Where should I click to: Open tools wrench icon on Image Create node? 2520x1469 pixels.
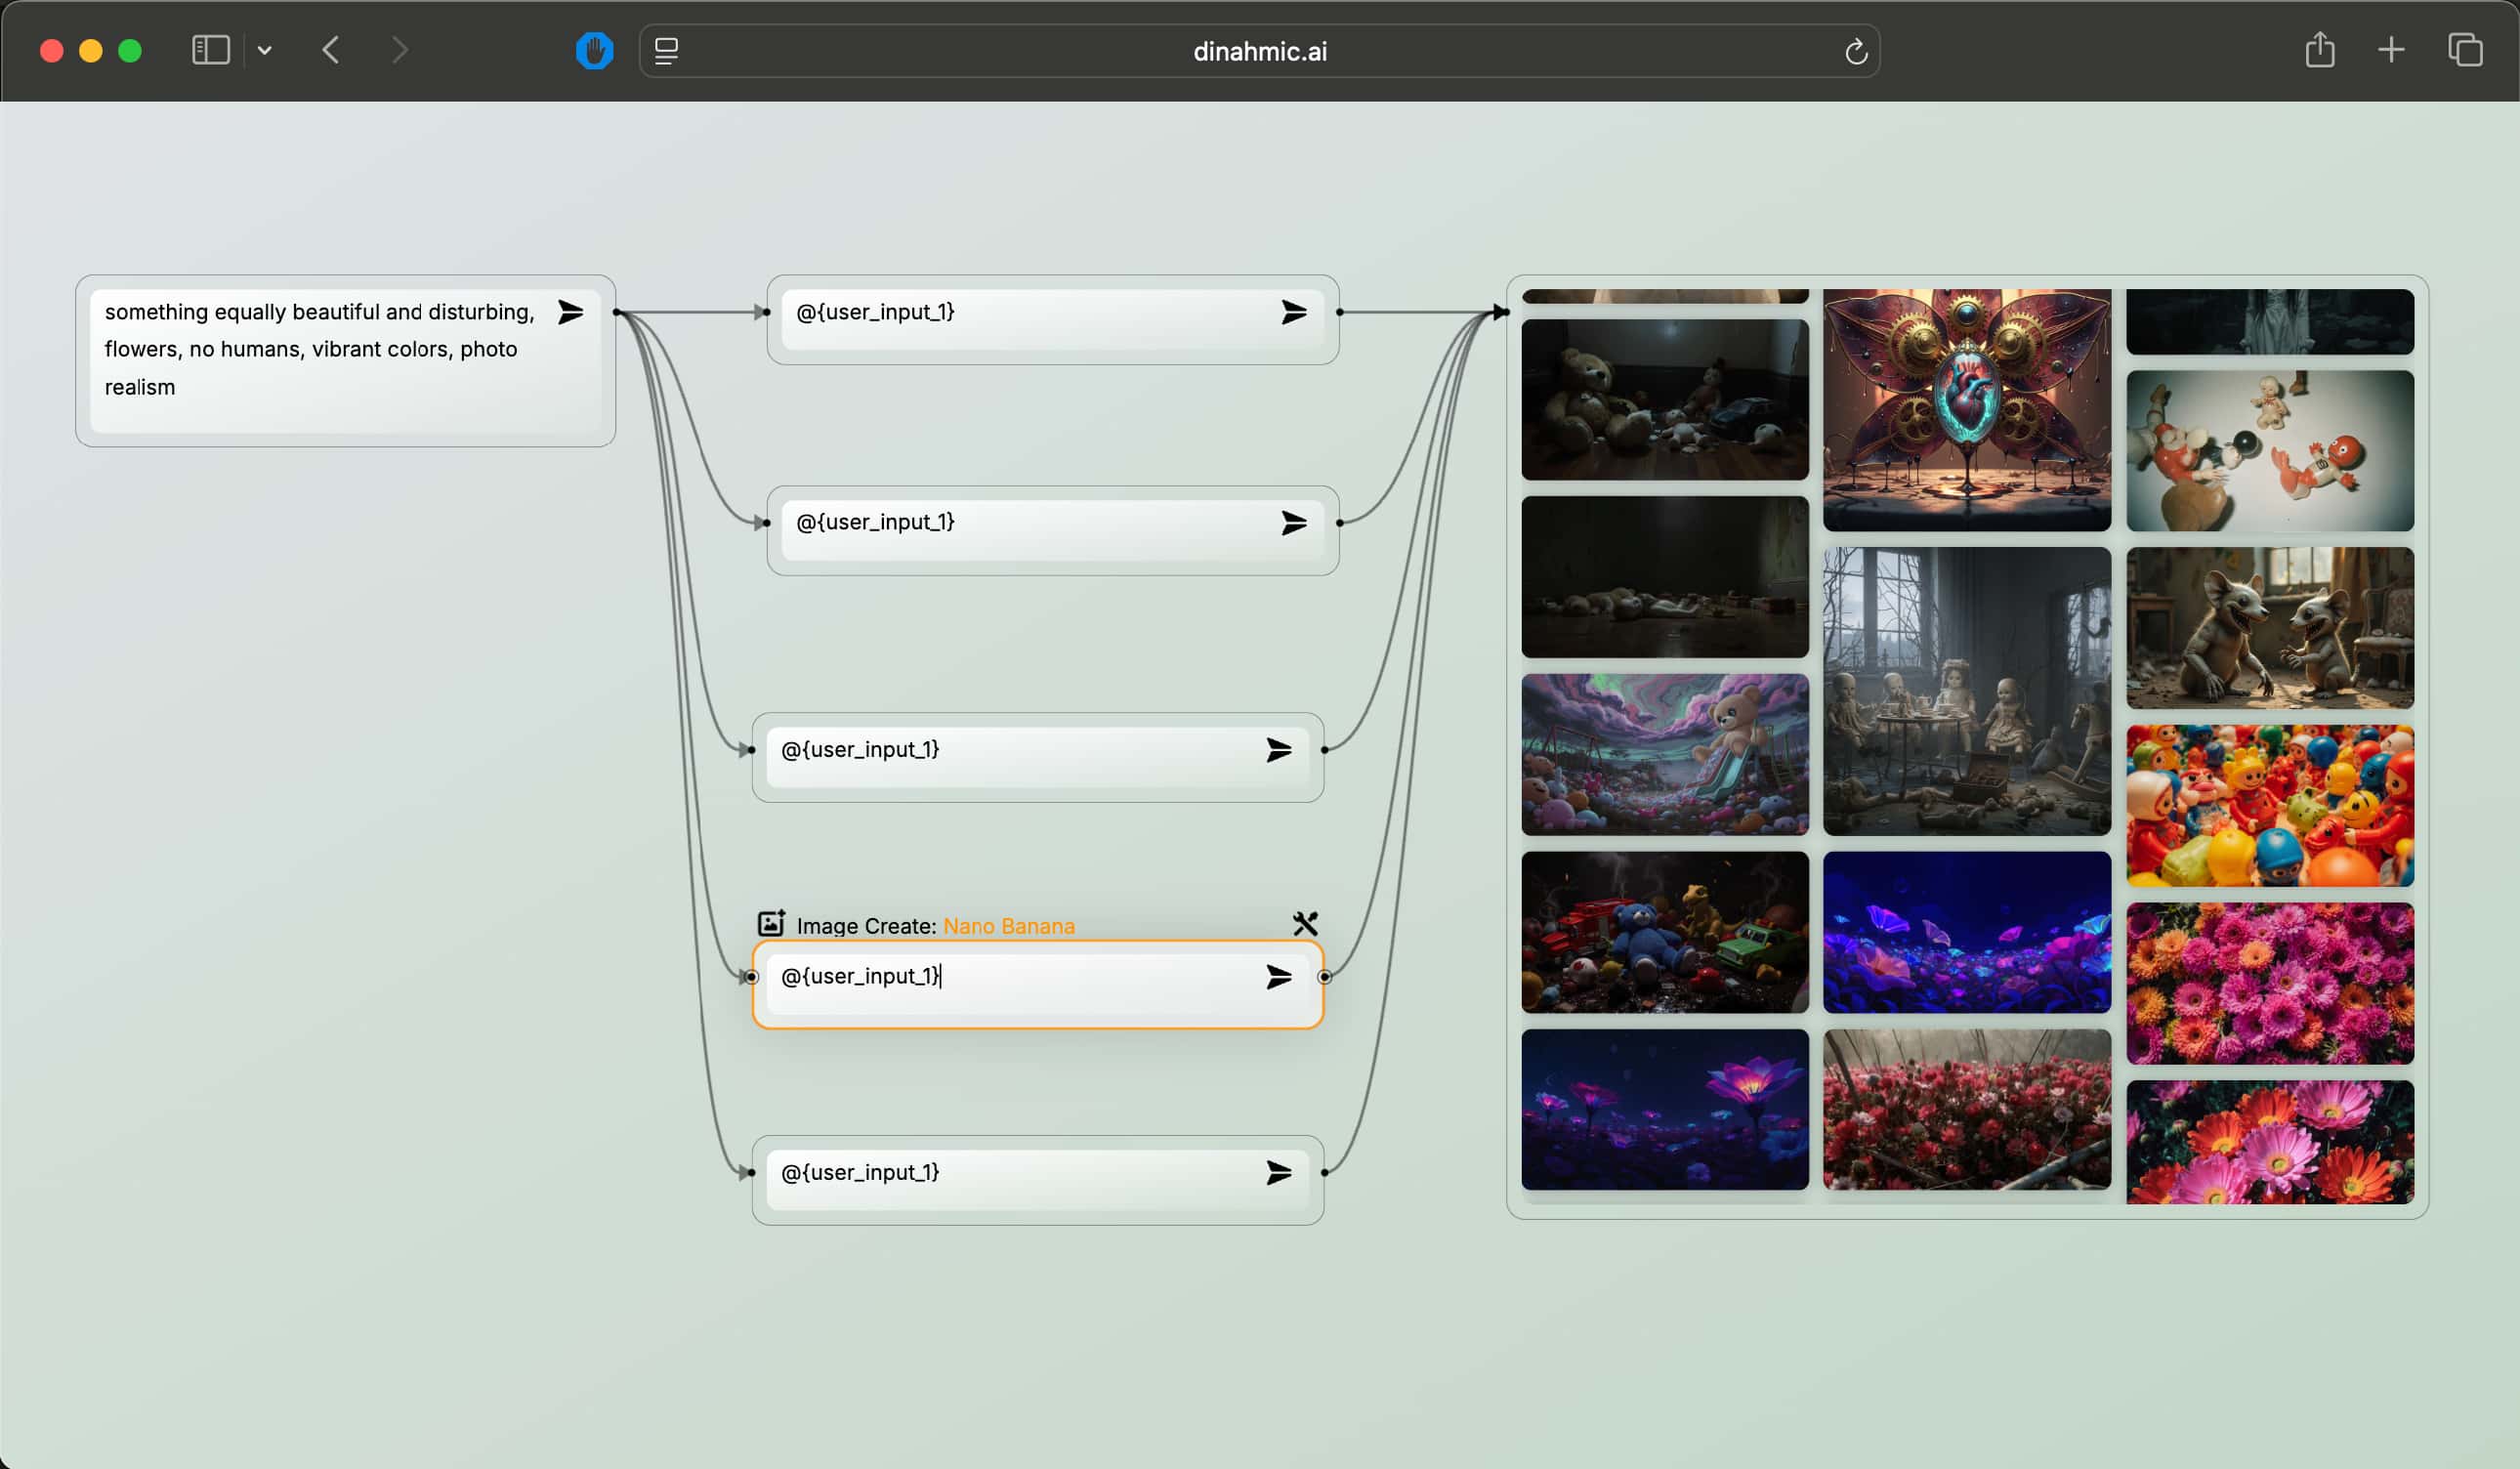(x=1305, y=923)
